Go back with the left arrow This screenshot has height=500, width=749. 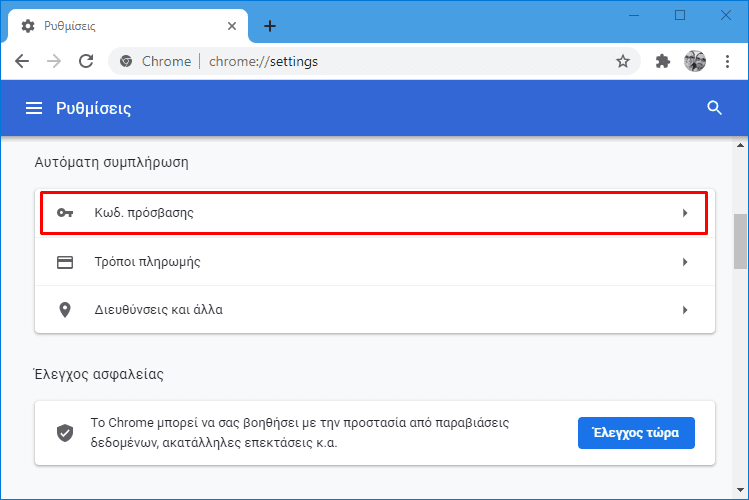pos(22,61)
